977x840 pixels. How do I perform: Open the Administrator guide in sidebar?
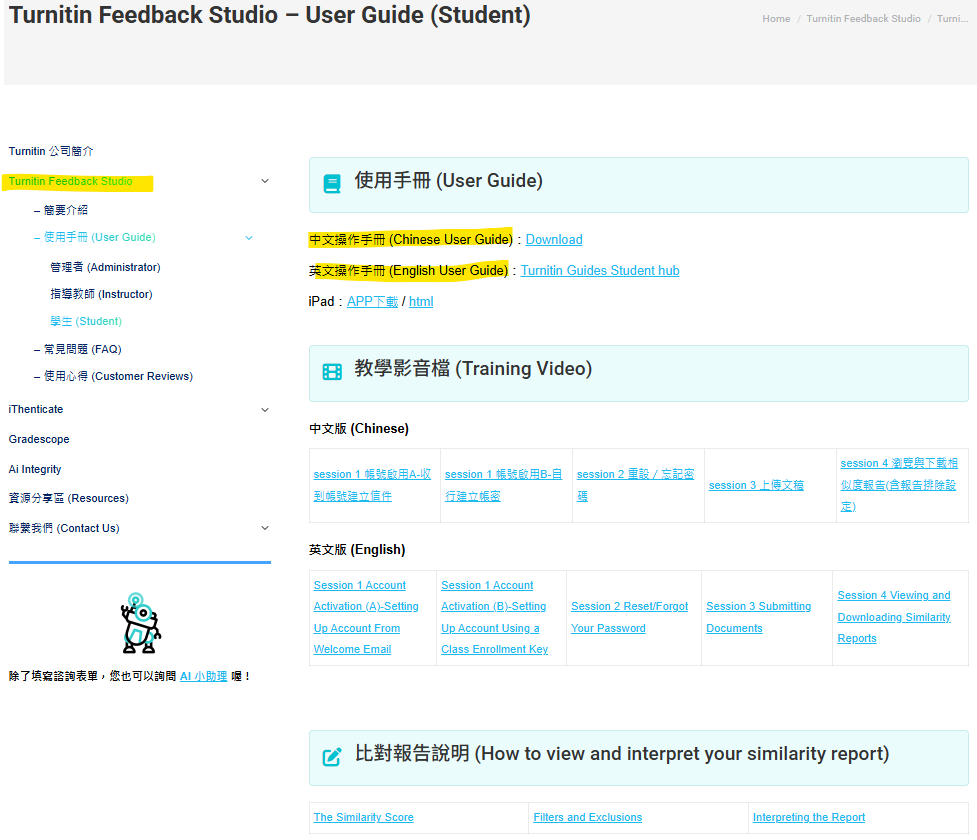[x=105, y=267]
